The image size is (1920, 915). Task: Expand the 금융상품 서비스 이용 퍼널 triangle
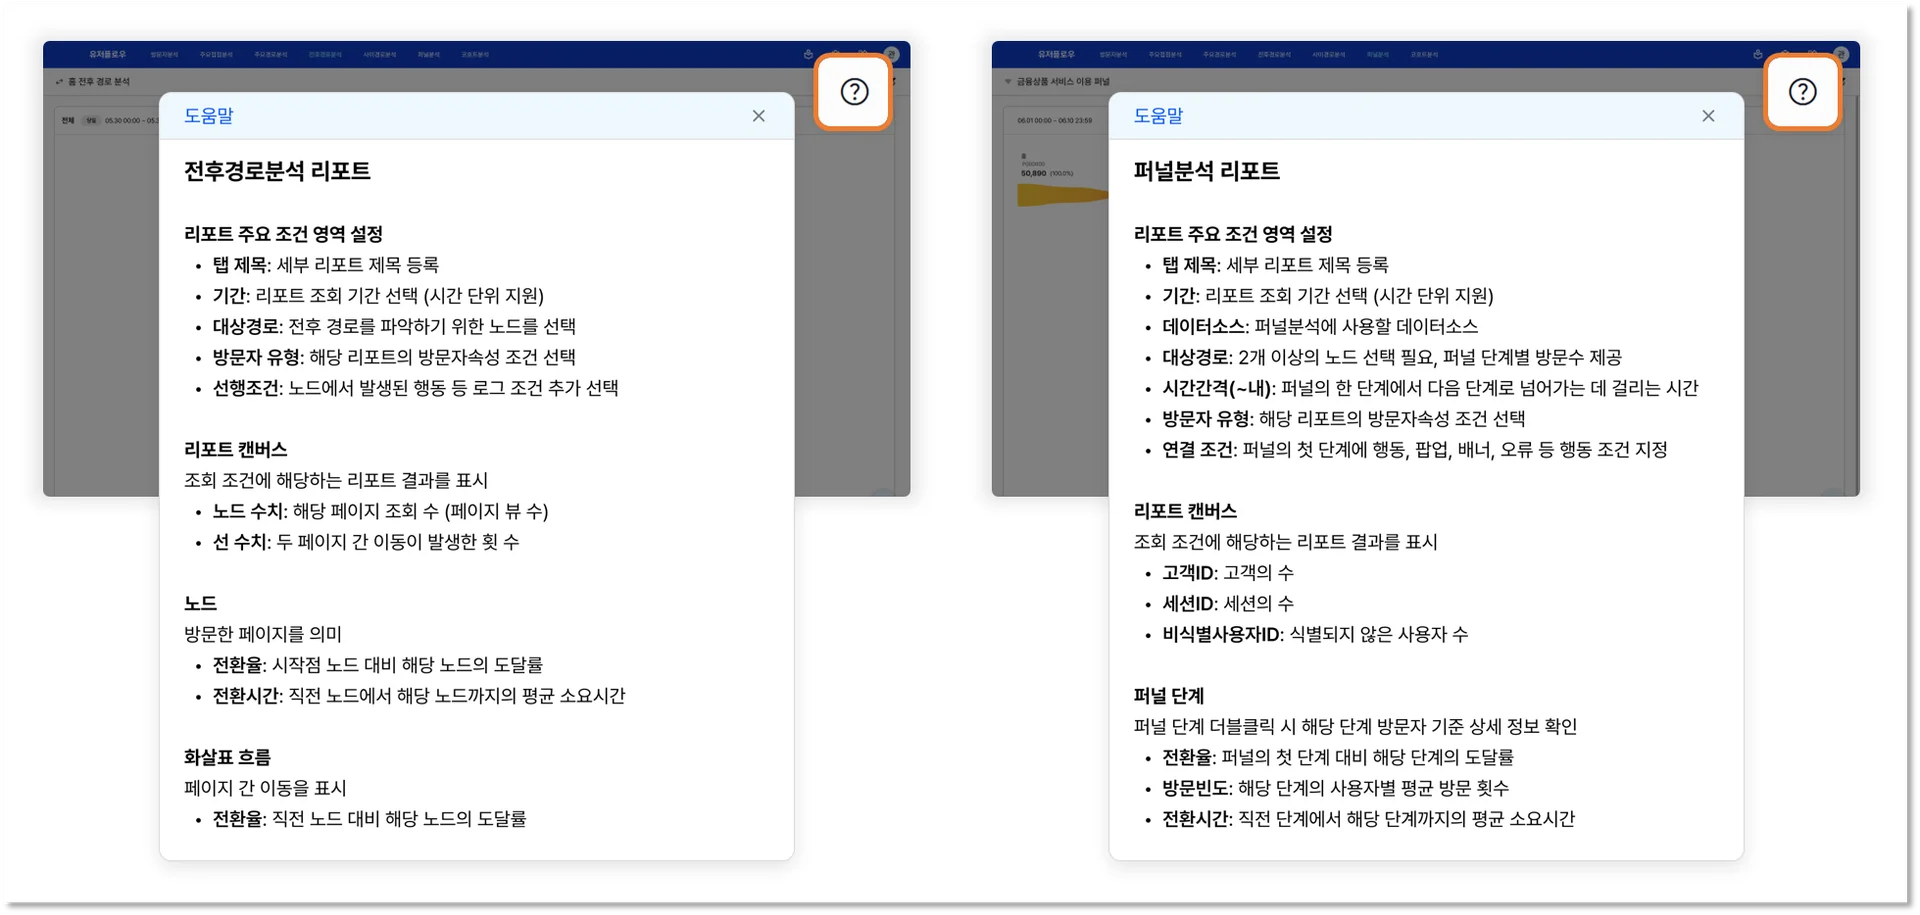[x=1008, y=82]
